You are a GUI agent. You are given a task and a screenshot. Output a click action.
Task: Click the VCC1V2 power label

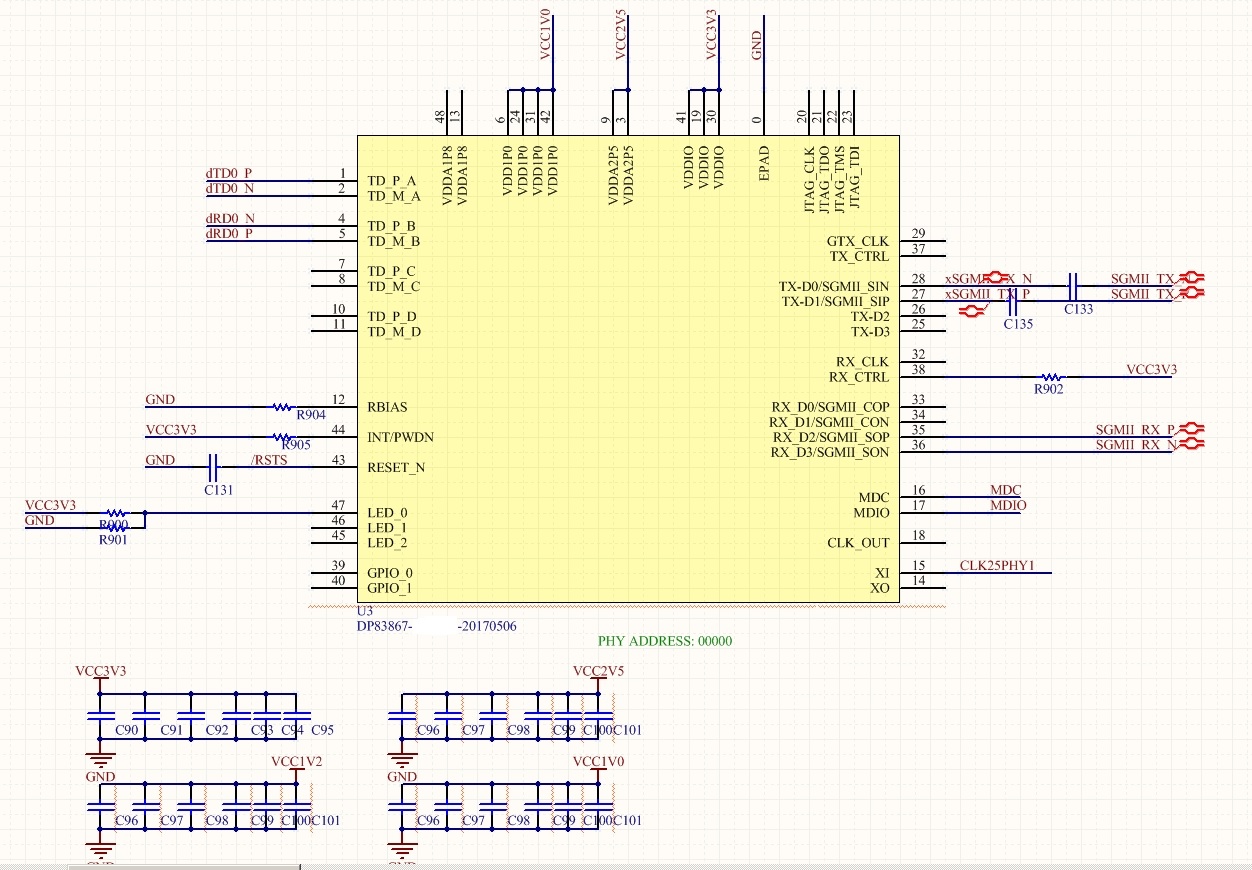pyautogui.click(x=296, y=761)
